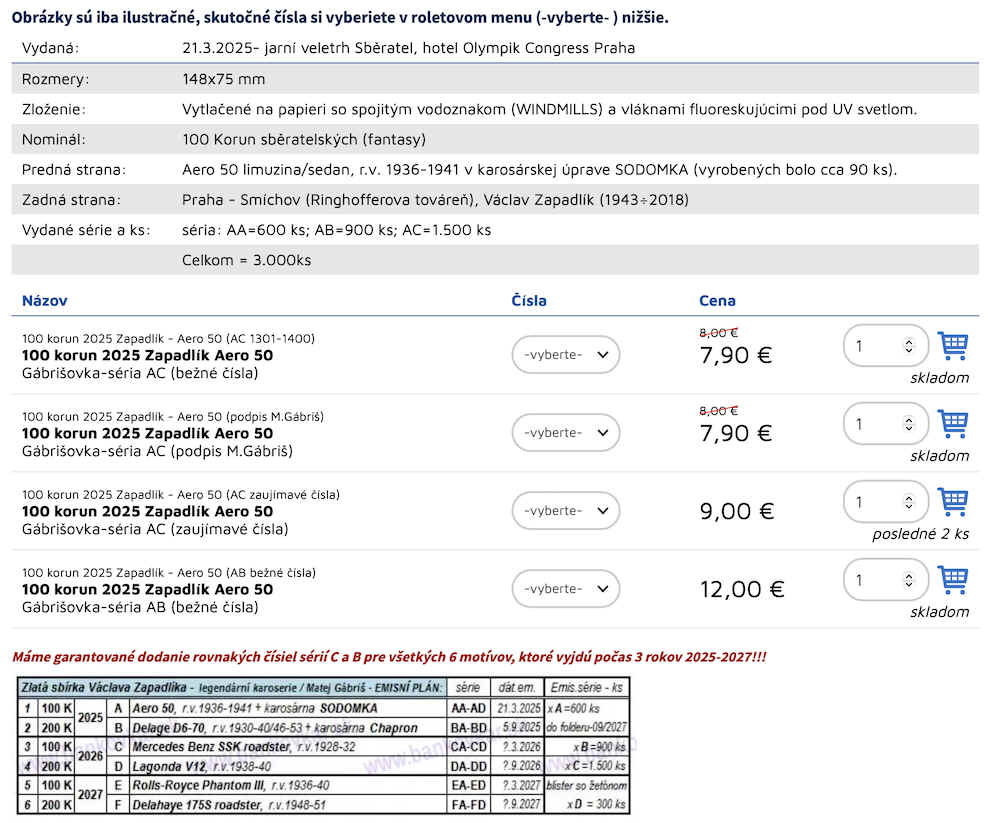Open number dropdown for AC bežné čísla

[566, 355]
